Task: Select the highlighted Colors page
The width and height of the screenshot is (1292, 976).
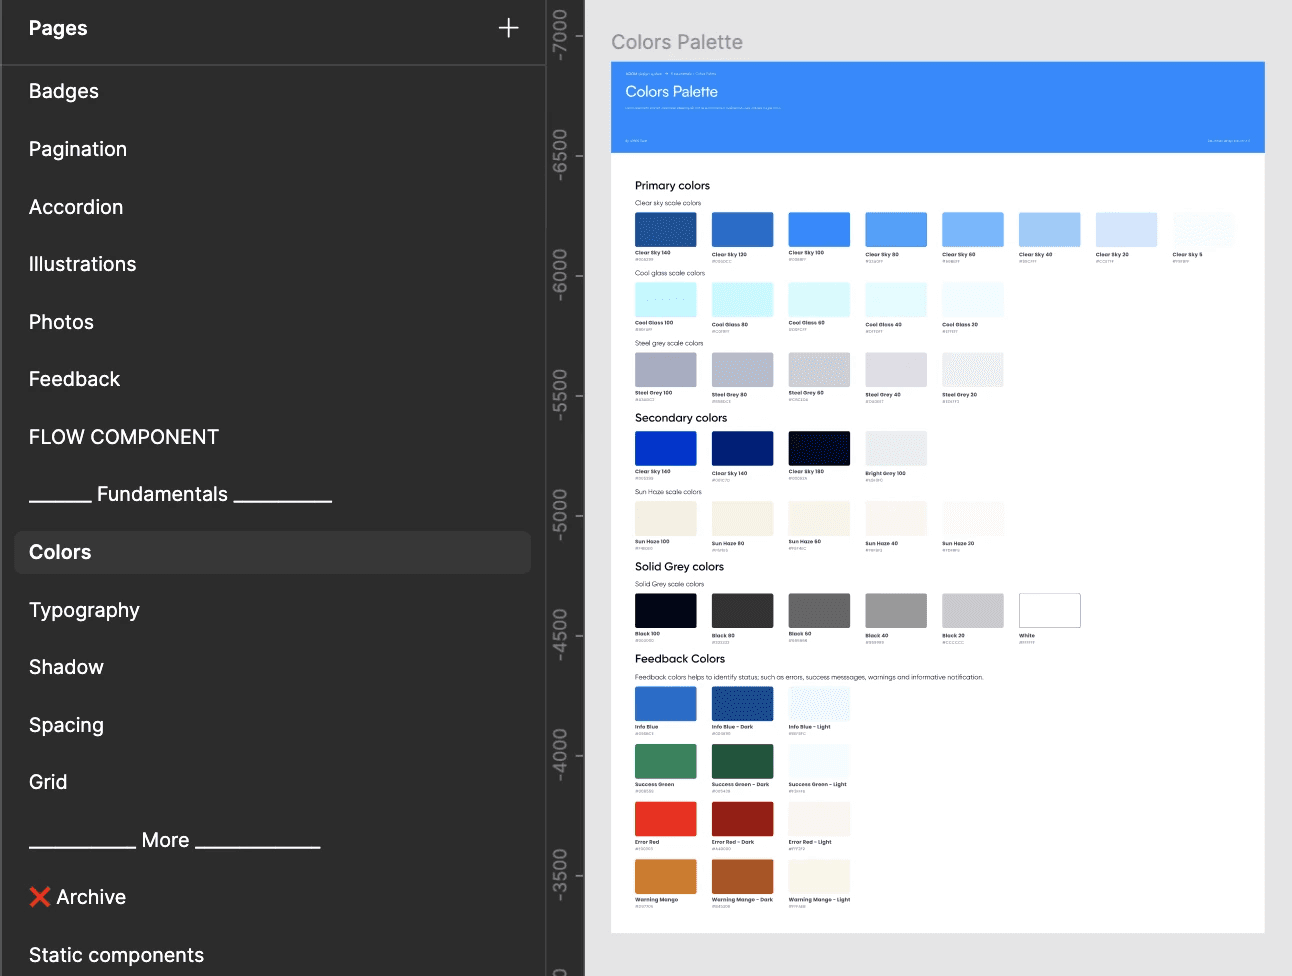Action: pyautogui.click(x=272, y=552)
